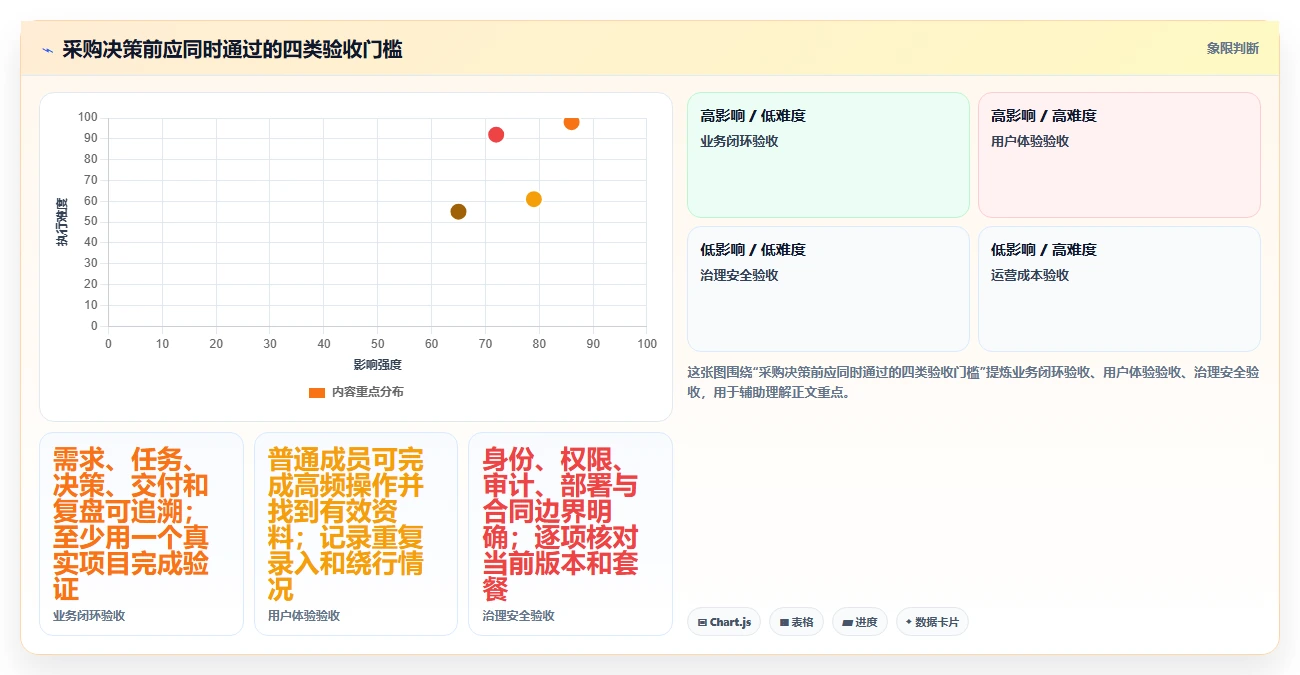The width and height of the screenshot is (1300, 675).
Task: Select the 低影响 / 高难度 quadrant card
Action: pyautogui.click(x=1119, y=289)
